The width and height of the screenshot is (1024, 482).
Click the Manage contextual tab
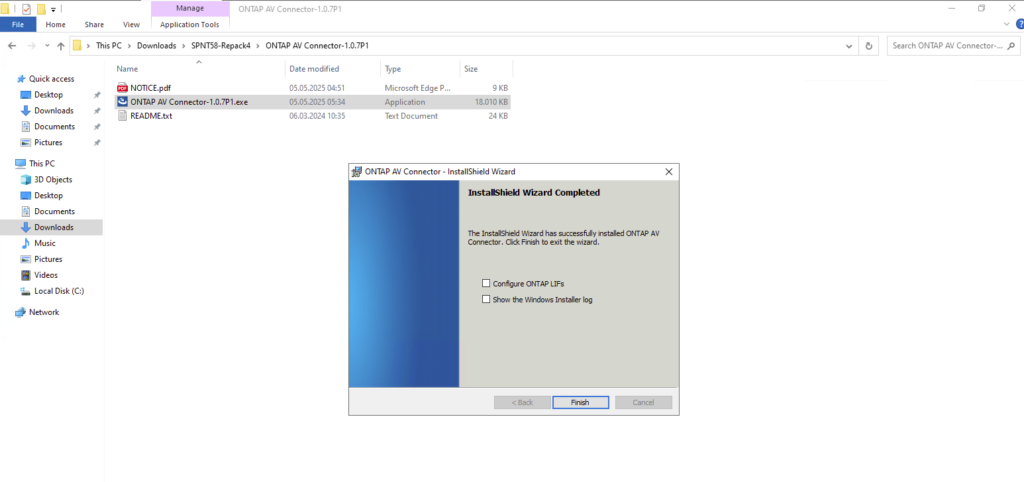[190, 8]
